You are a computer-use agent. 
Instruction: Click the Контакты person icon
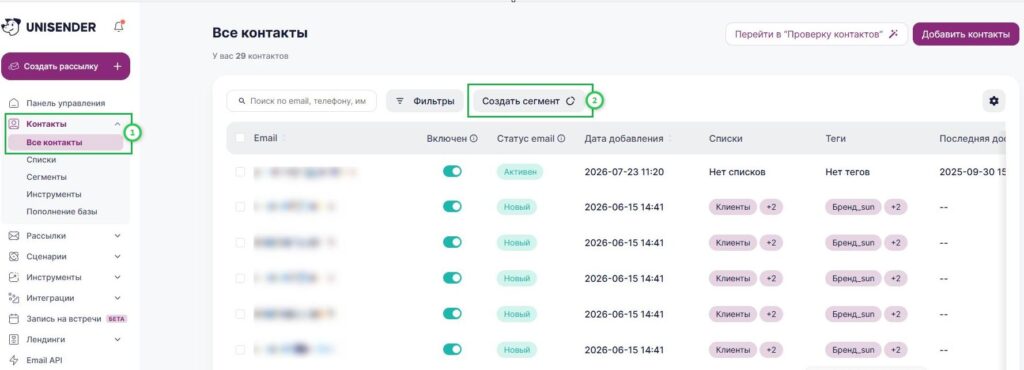tap(14, 124)
